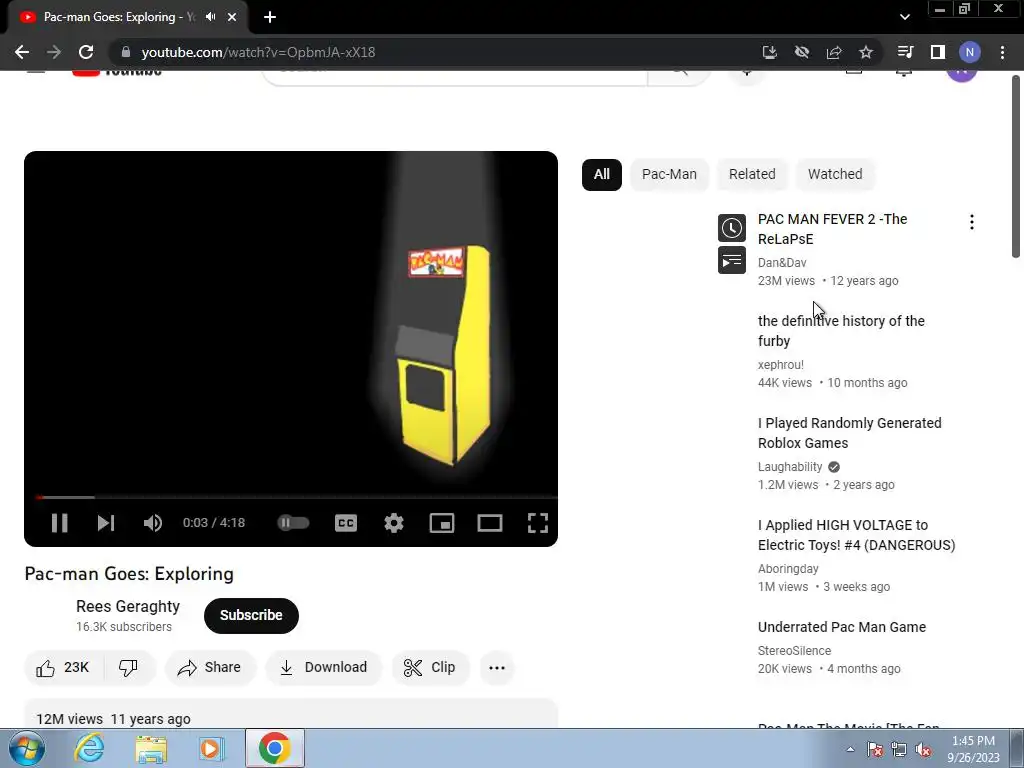Viewport: 1024px width, 768px height.
Task: Like the video with thumbs up
Action: click(x=63, y=667)
